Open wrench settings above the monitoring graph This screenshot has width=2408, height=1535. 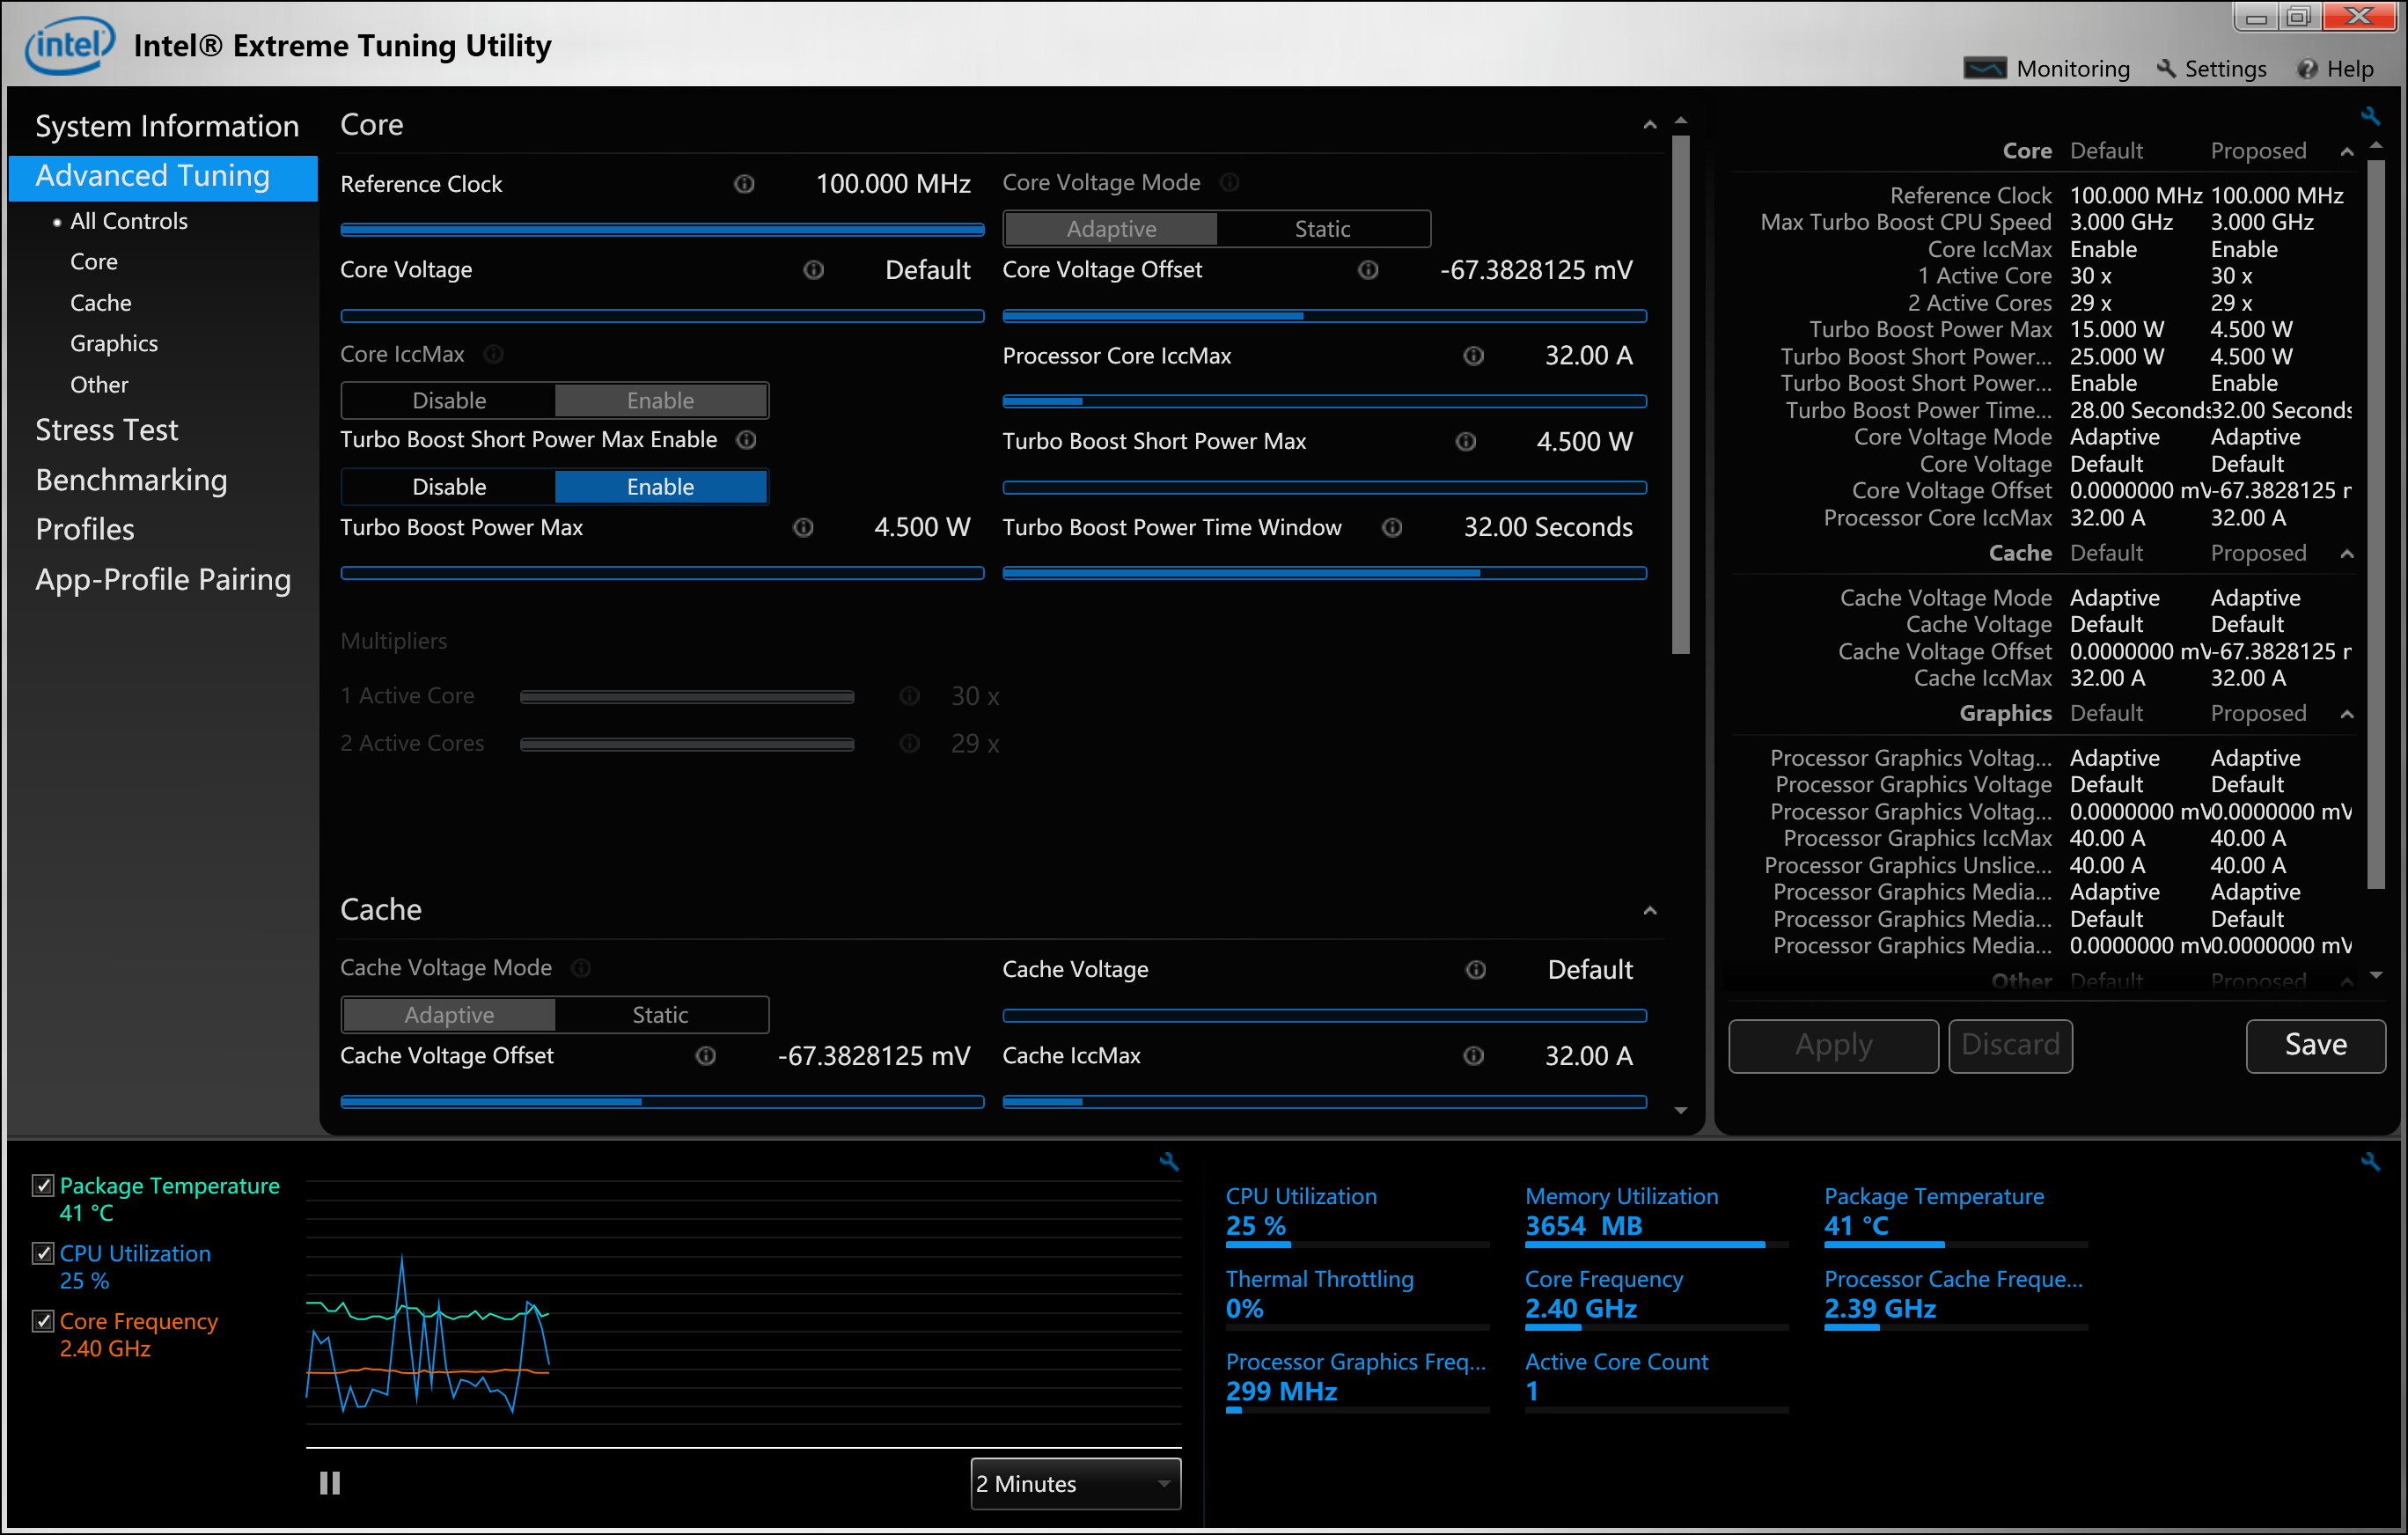[1169, 1162]
